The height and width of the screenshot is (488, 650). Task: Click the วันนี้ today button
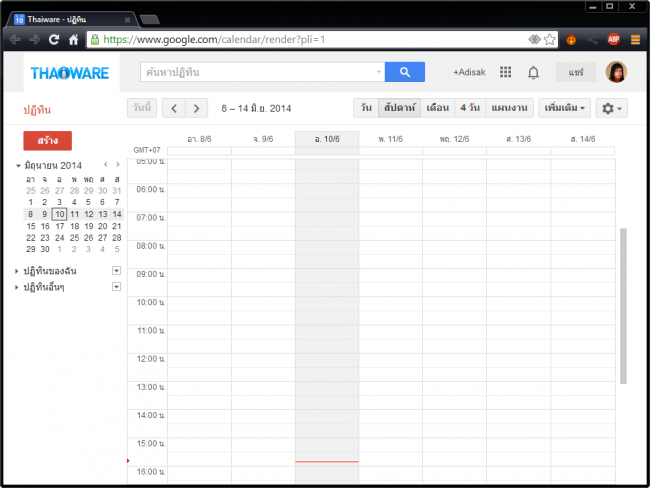(142, 108)
